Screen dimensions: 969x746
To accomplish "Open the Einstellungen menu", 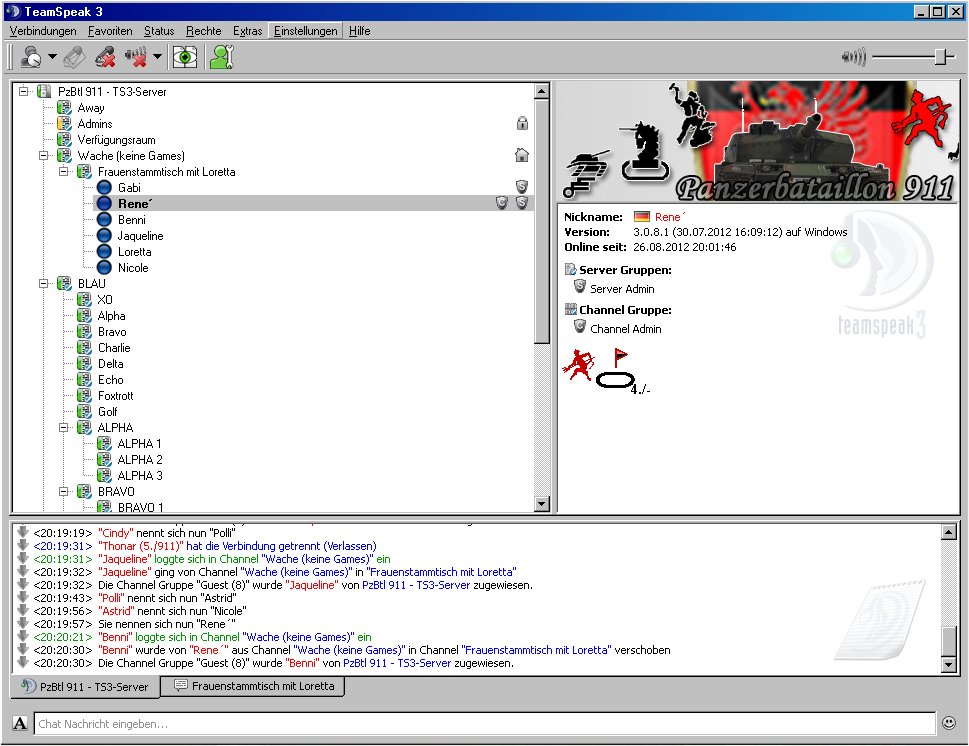I will point(305,31).
